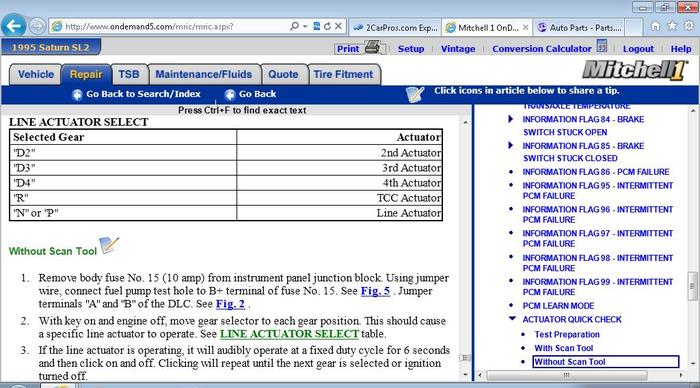Screen dimensions: 700x388
Task: Select the Tire Fitment tab
Action: pyautogui.click(x=343, y=75)
